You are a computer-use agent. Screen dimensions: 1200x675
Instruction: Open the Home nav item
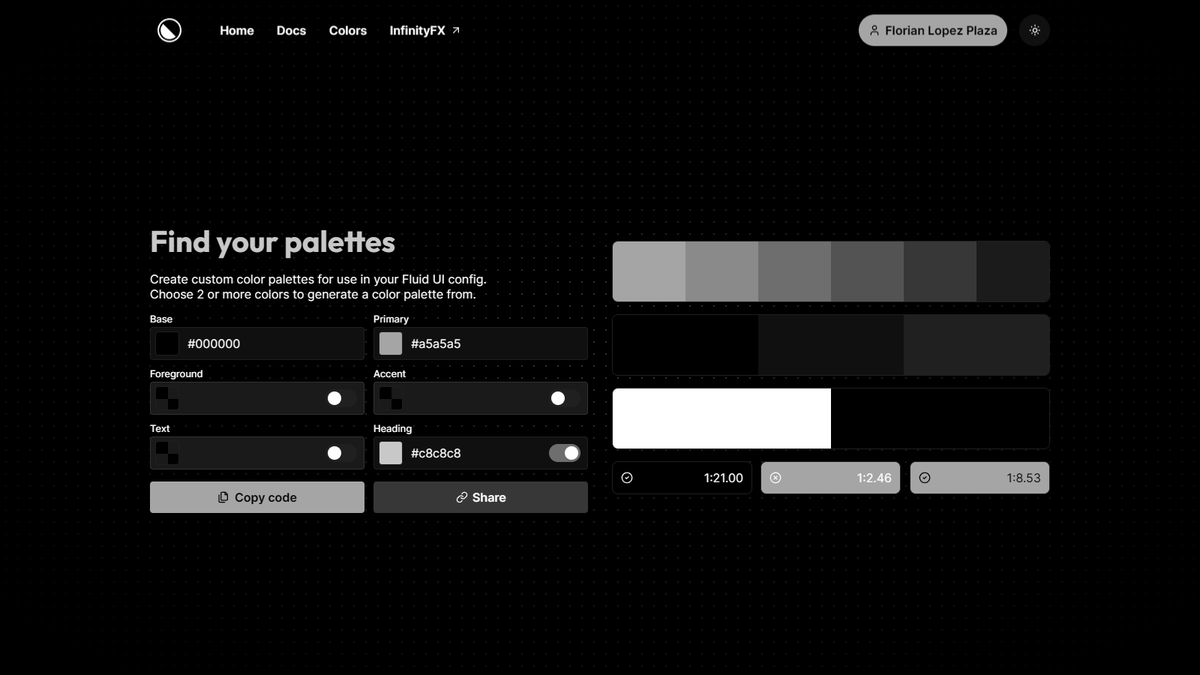click(237, 31)
